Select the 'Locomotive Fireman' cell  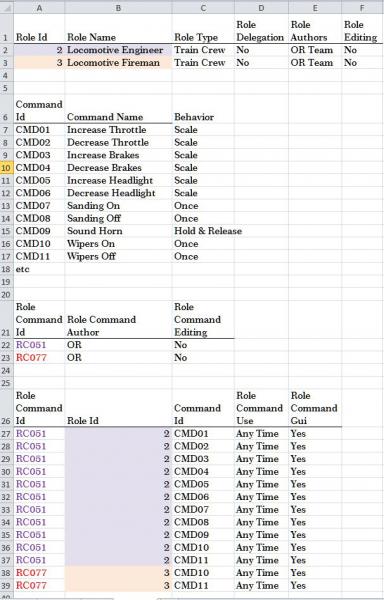[x=119, y=63]
